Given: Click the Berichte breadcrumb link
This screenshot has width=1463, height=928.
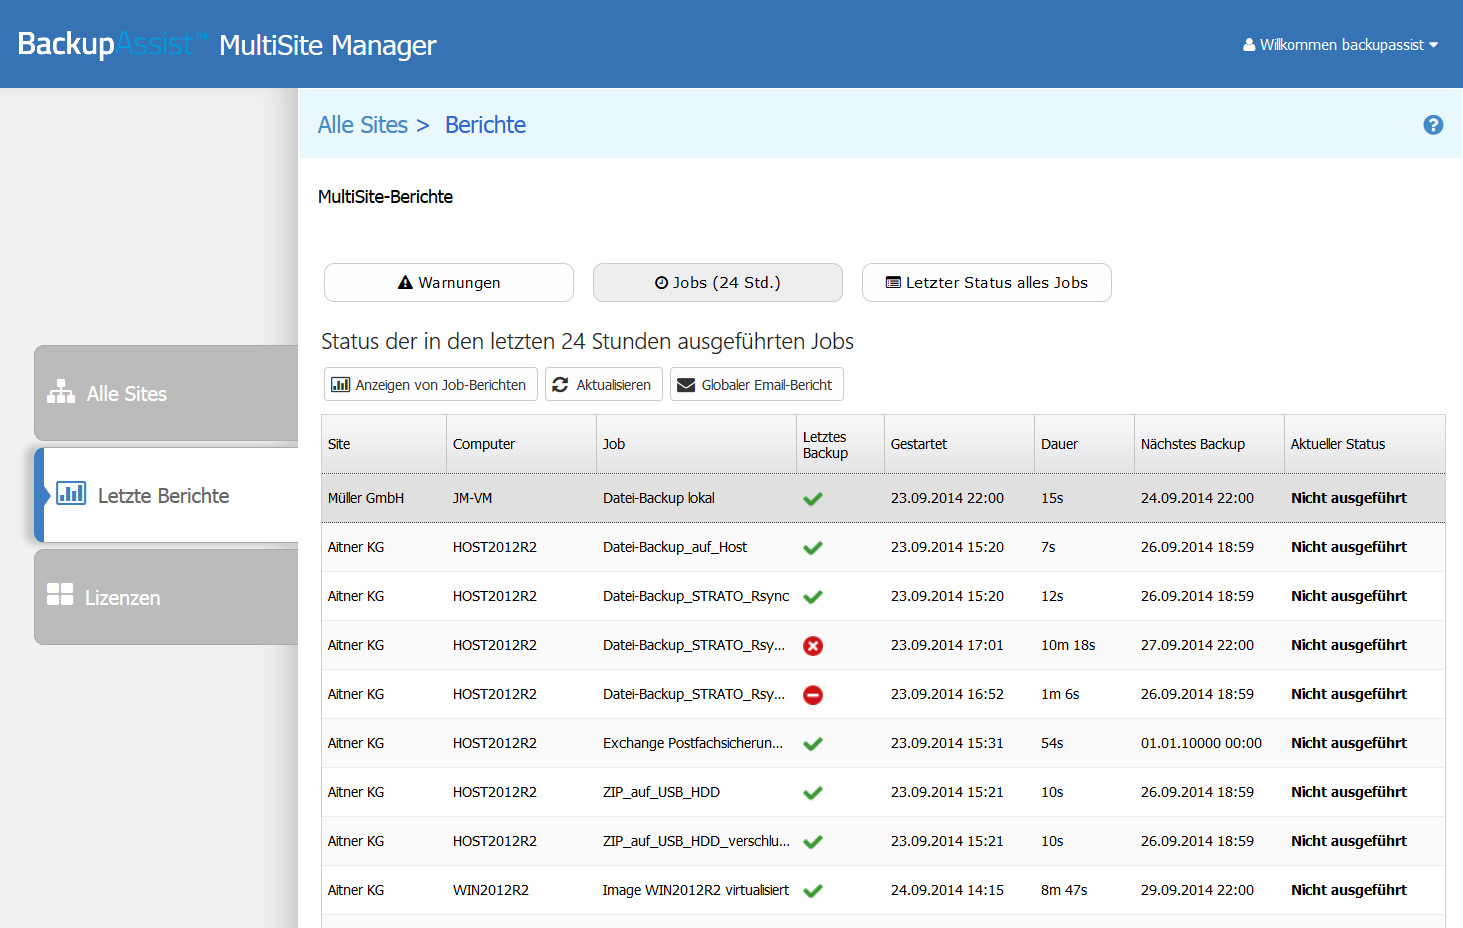Looking at the screenshot, I should (x=485, y=125).
